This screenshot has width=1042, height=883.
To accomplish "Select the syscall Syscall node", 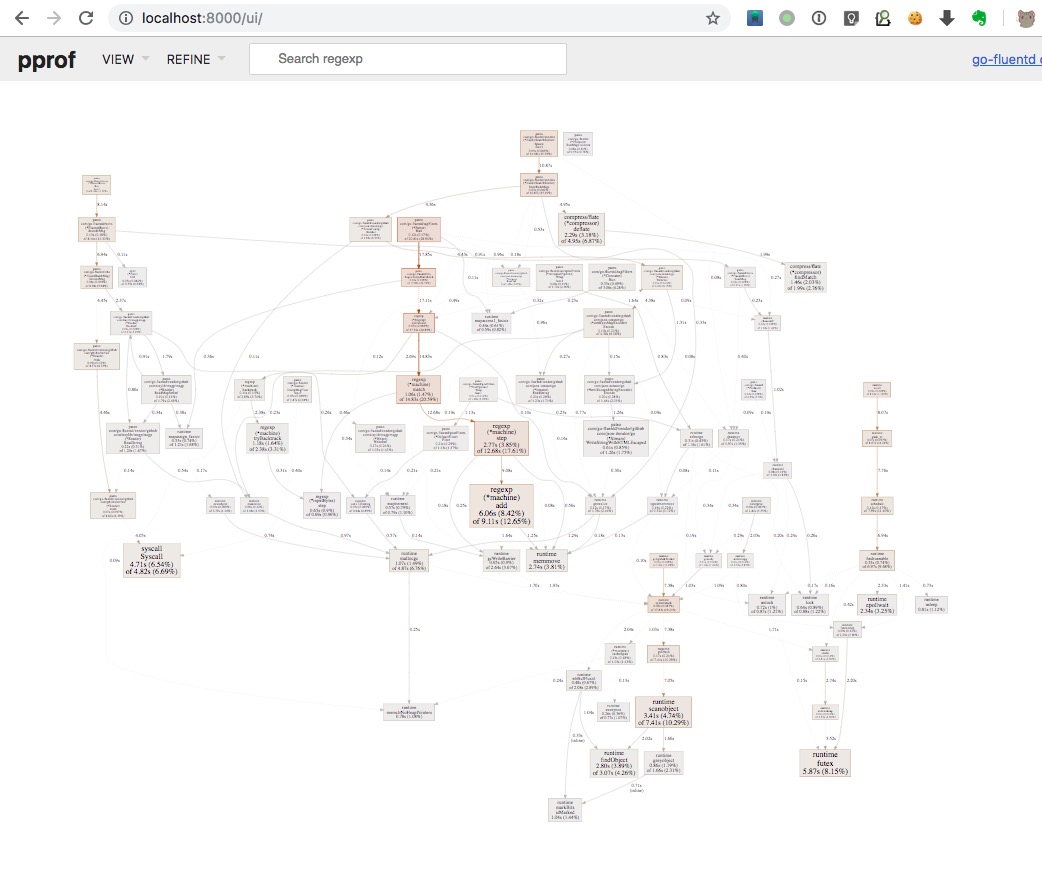I will pos(151,560).
